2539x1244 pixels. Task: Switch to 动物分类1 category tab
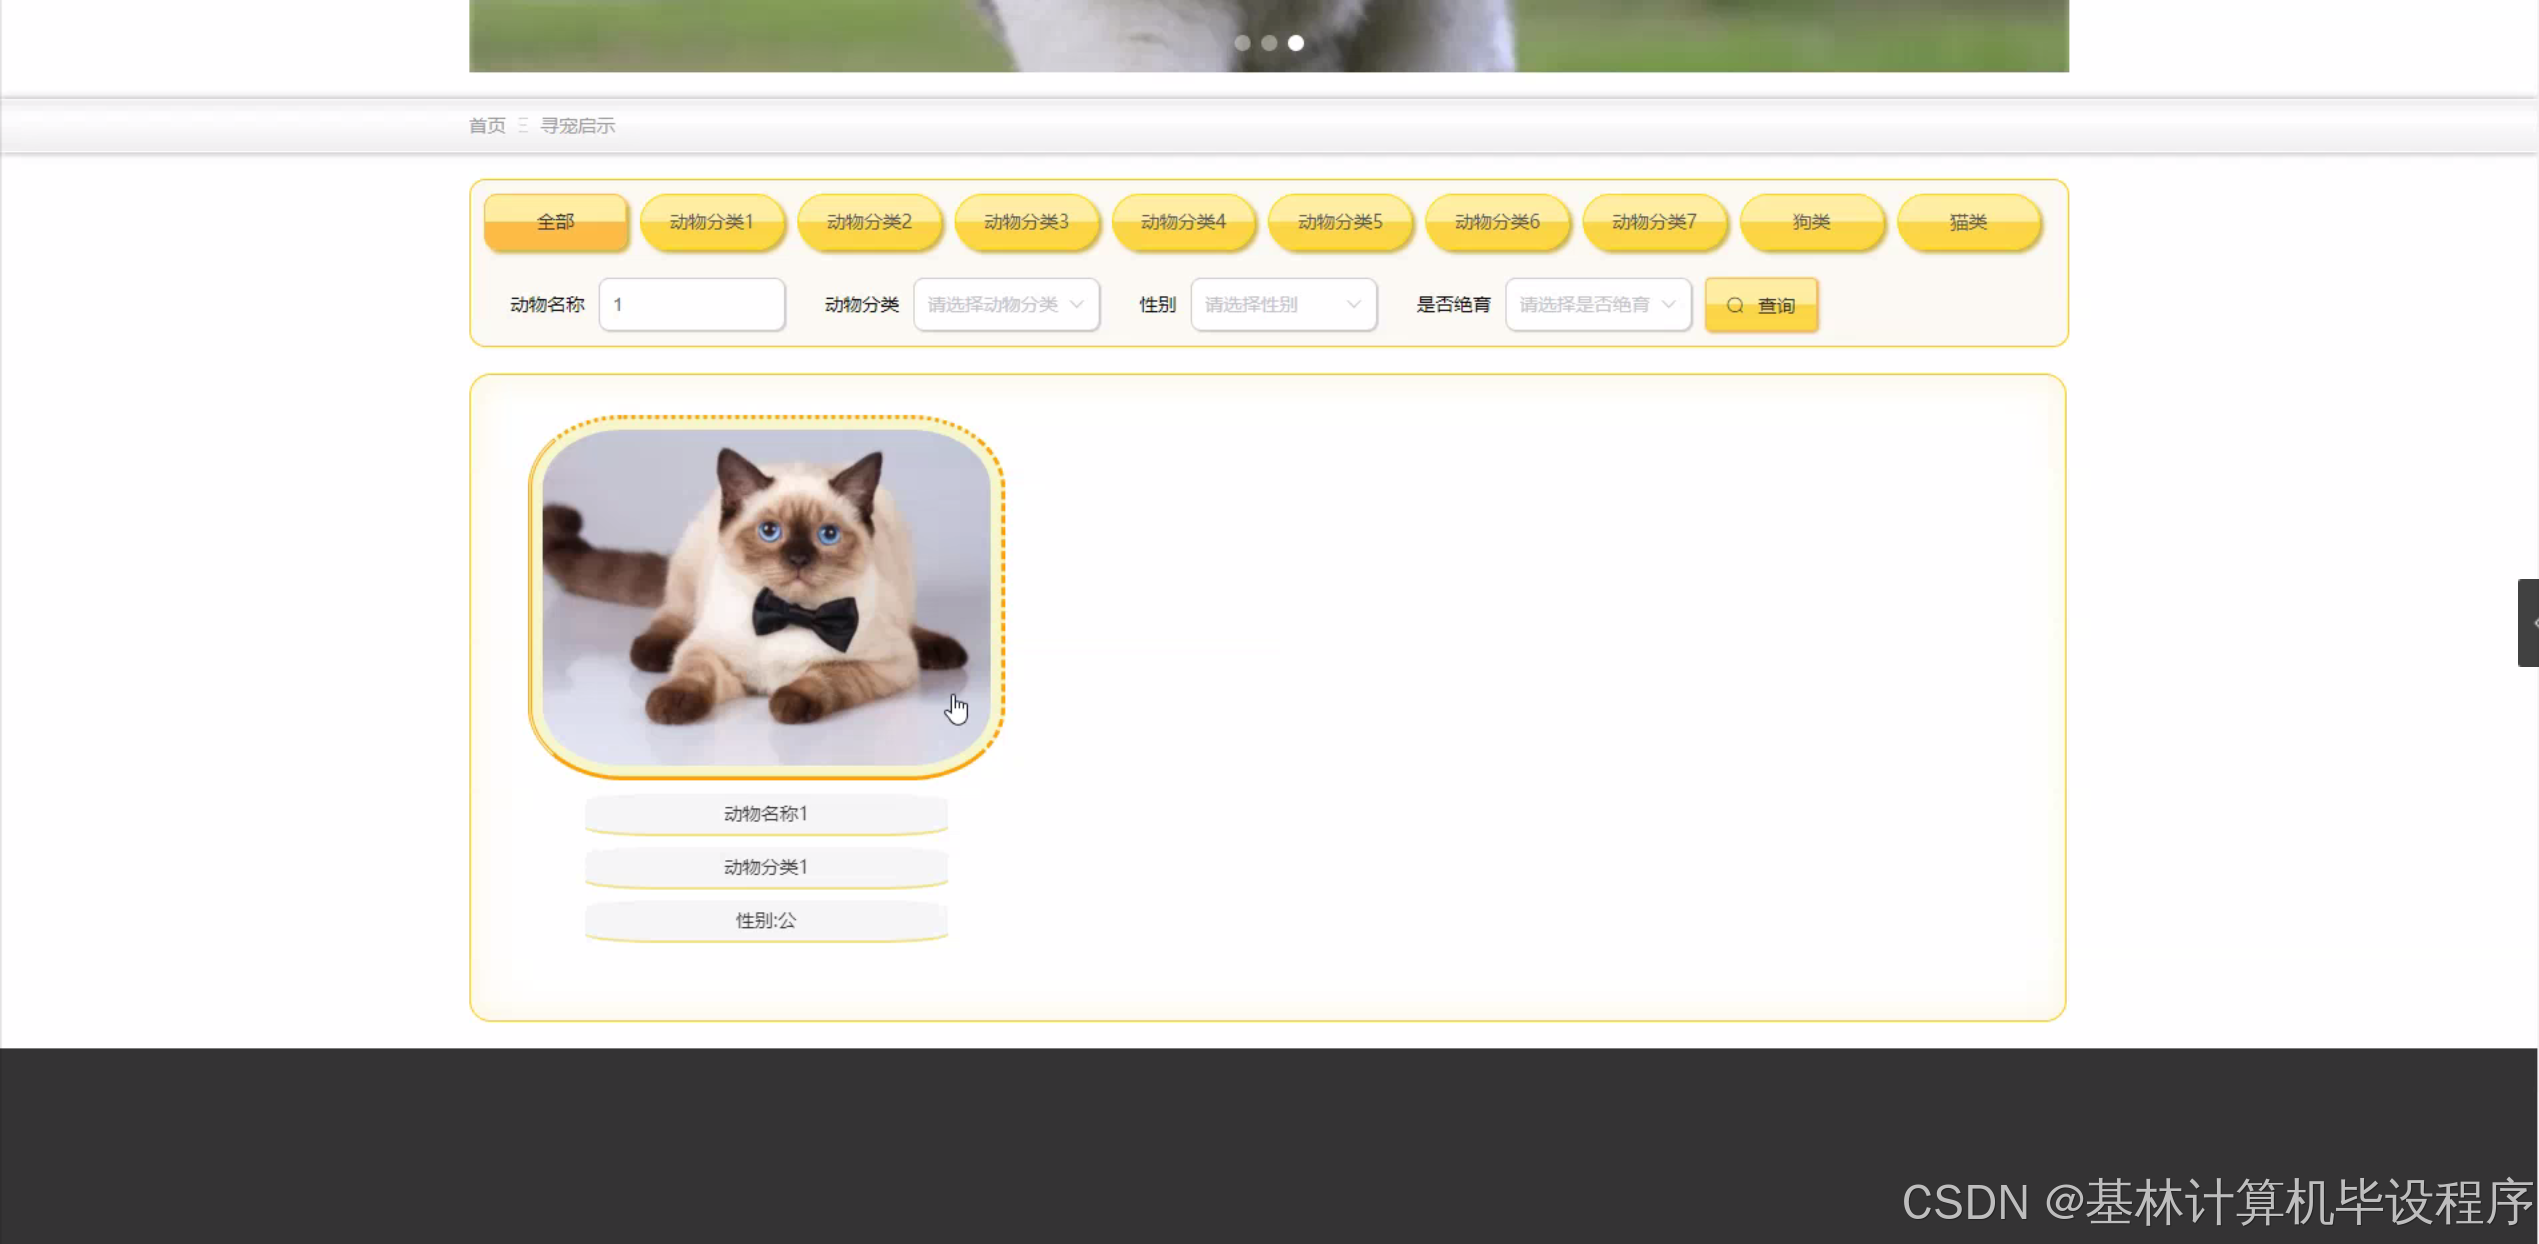(x=712, y=222)
